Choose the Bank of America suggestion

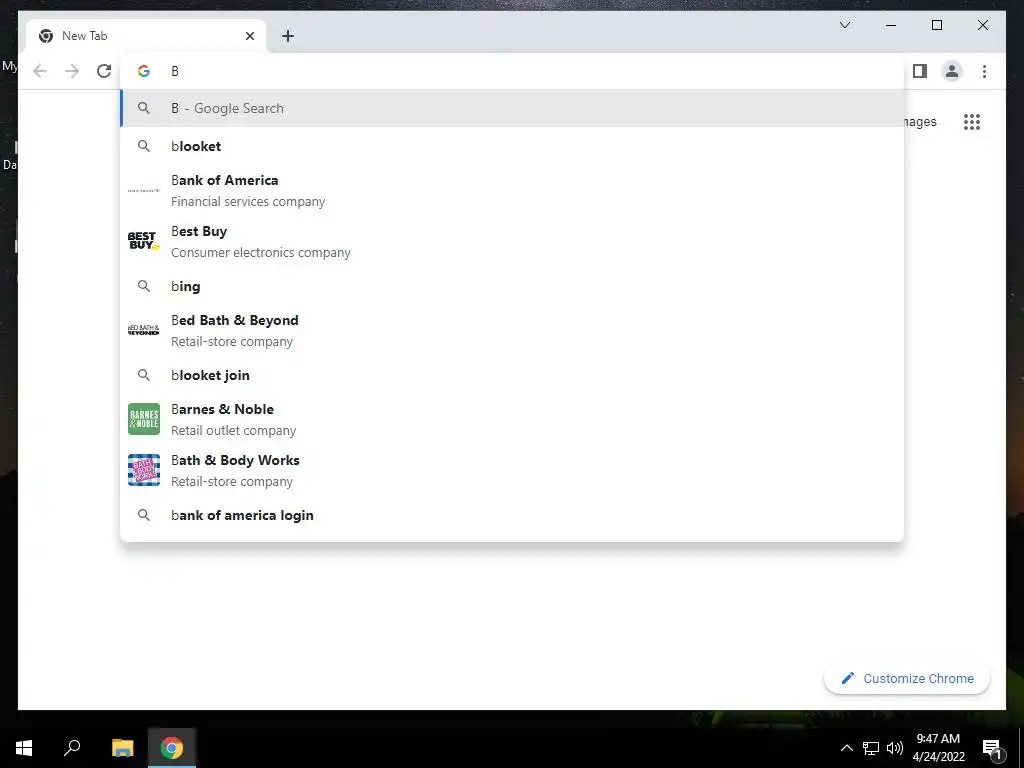(512, 191)
